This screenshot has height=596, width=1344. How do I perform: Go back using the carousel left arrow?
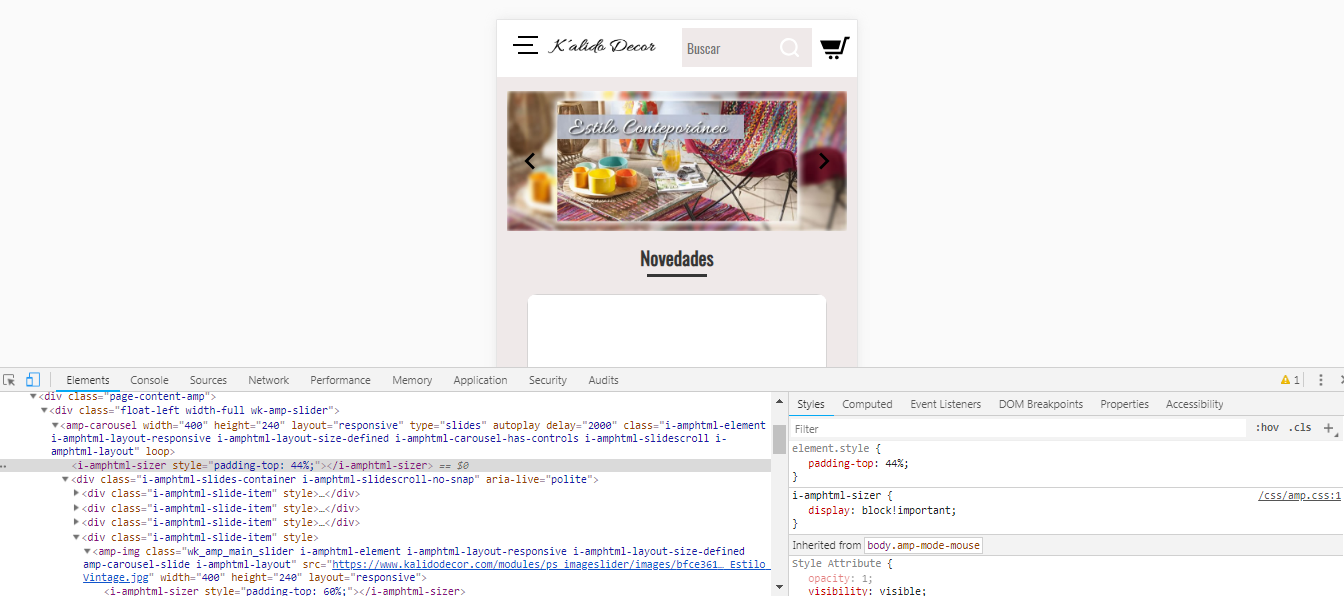pos(530,161)
